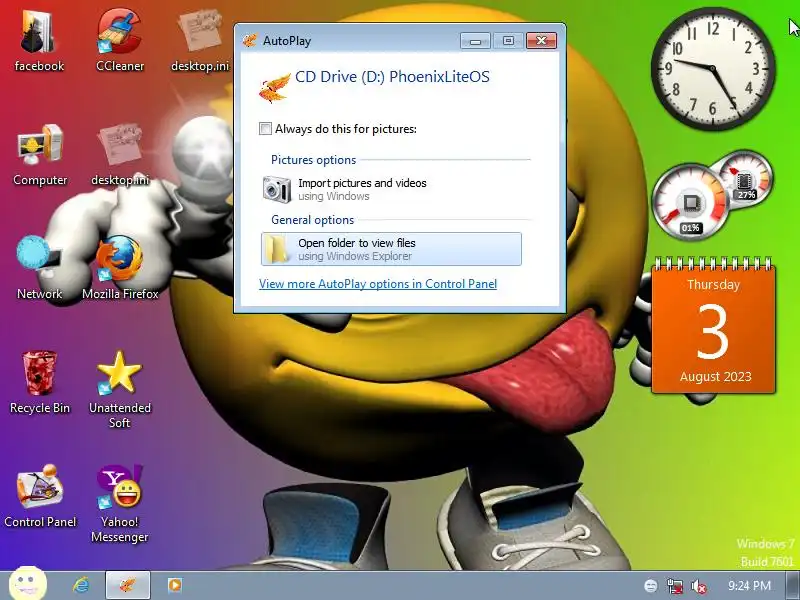Select the AutoPlay taskbar button
The width and height of the screenshot is (800, 600).
click(128, 585)
